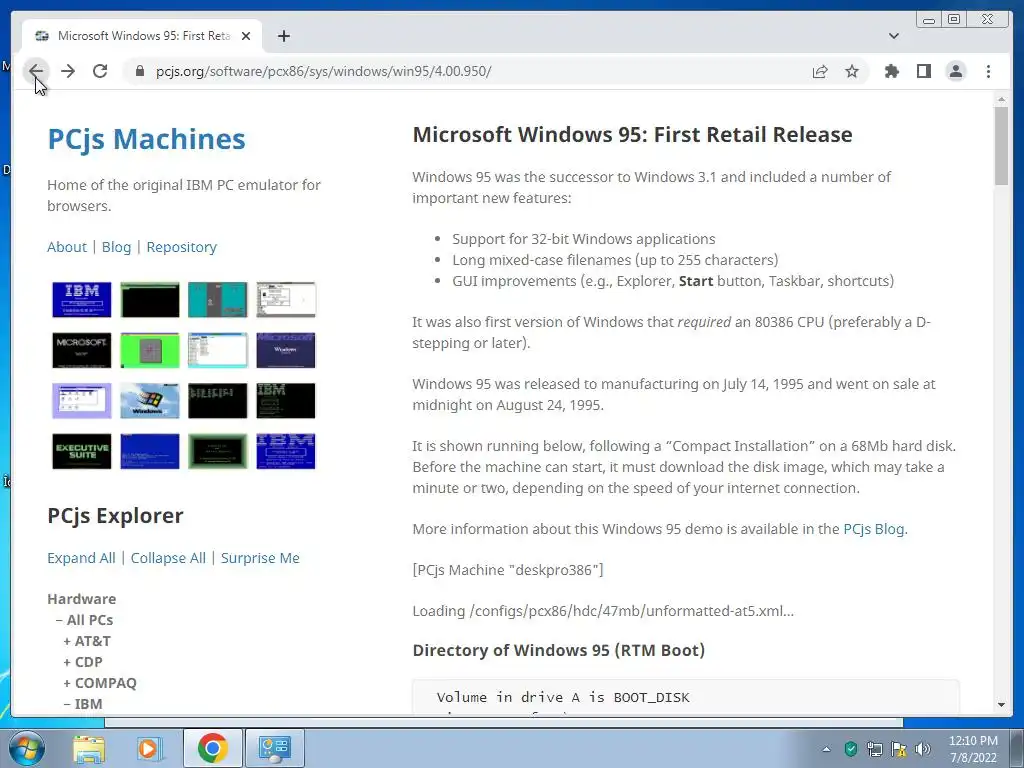Click the Chrome taskbar icon
The height and width of the screenshot is (768, 1024).
pos(212,748)
